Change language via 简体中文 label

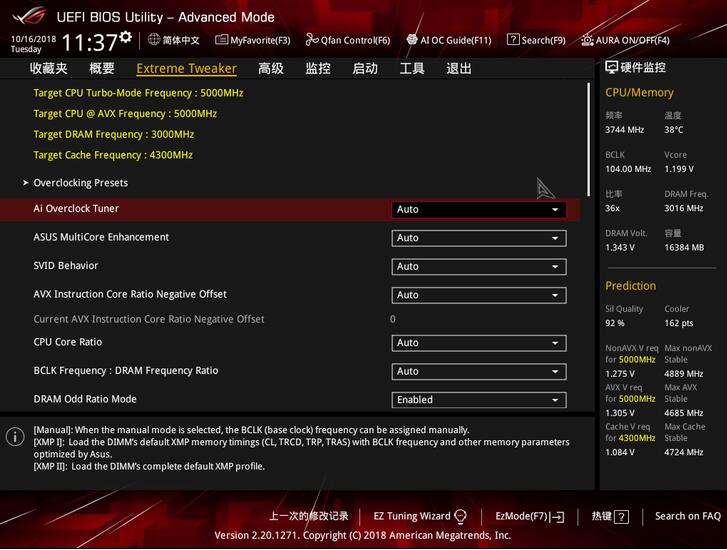(181, 40)
